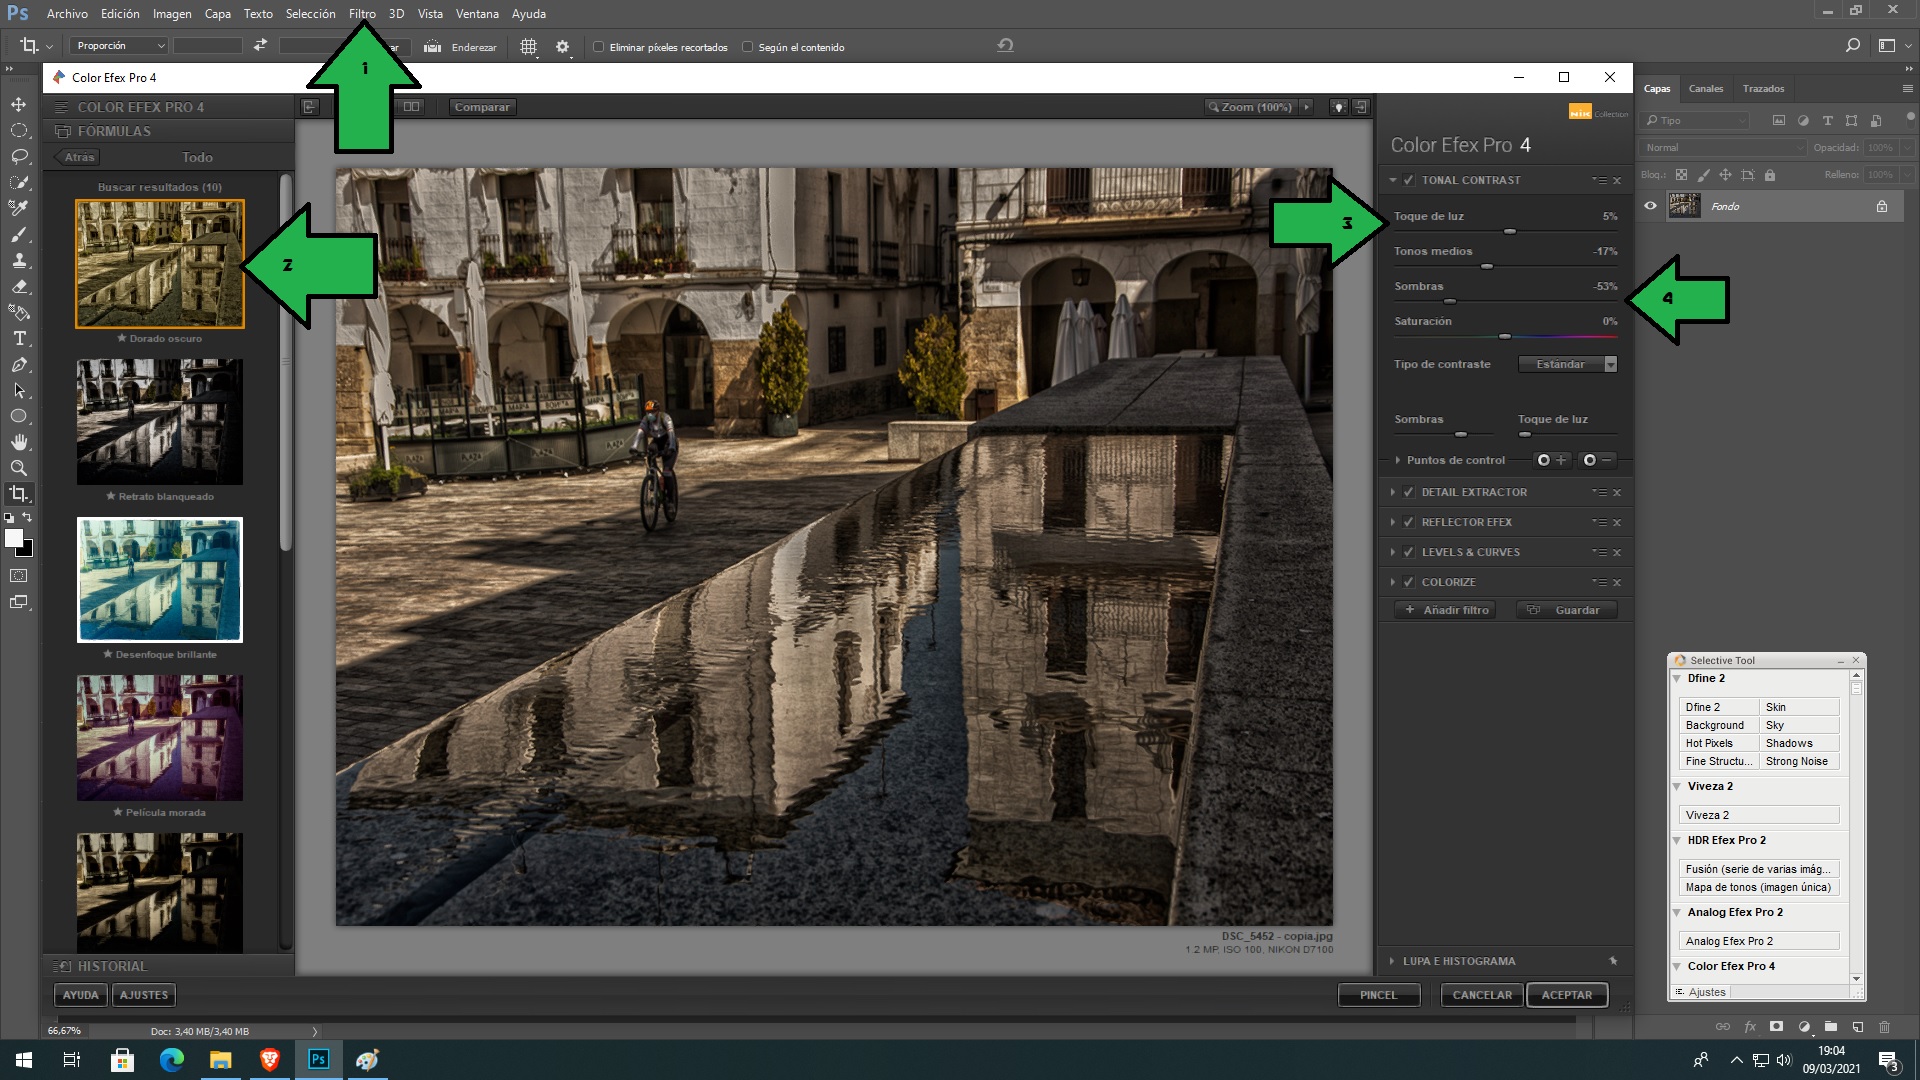Open the Tipo de contraste Estándar dropdown
The height and width of the screenshot is (1080, 1920).
[1567, 364]
